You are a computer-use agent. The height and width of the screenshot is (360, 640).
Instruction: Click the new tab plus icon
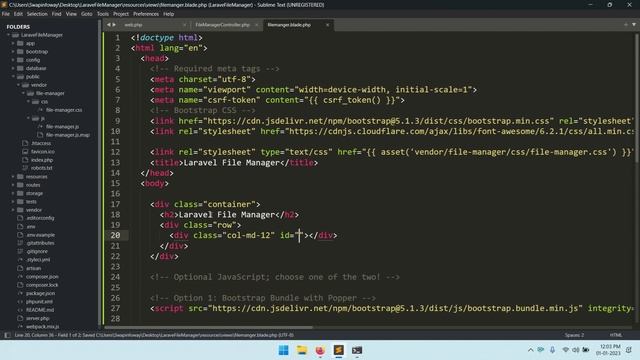point(626,25)
